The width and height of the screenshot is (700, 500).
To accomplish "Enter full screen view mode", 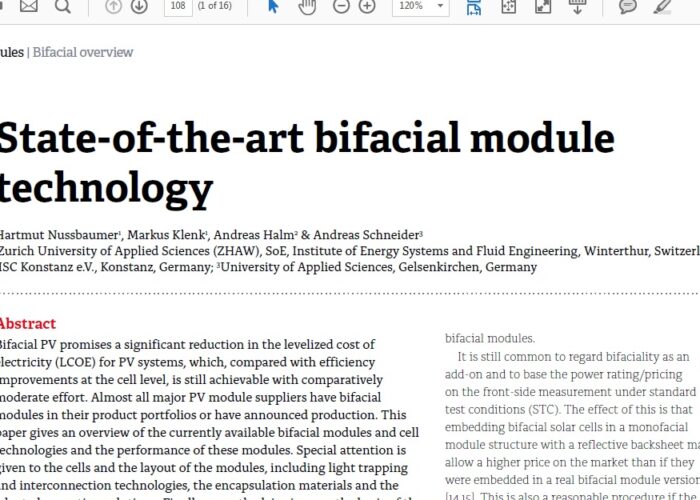I will coord(543,7).
